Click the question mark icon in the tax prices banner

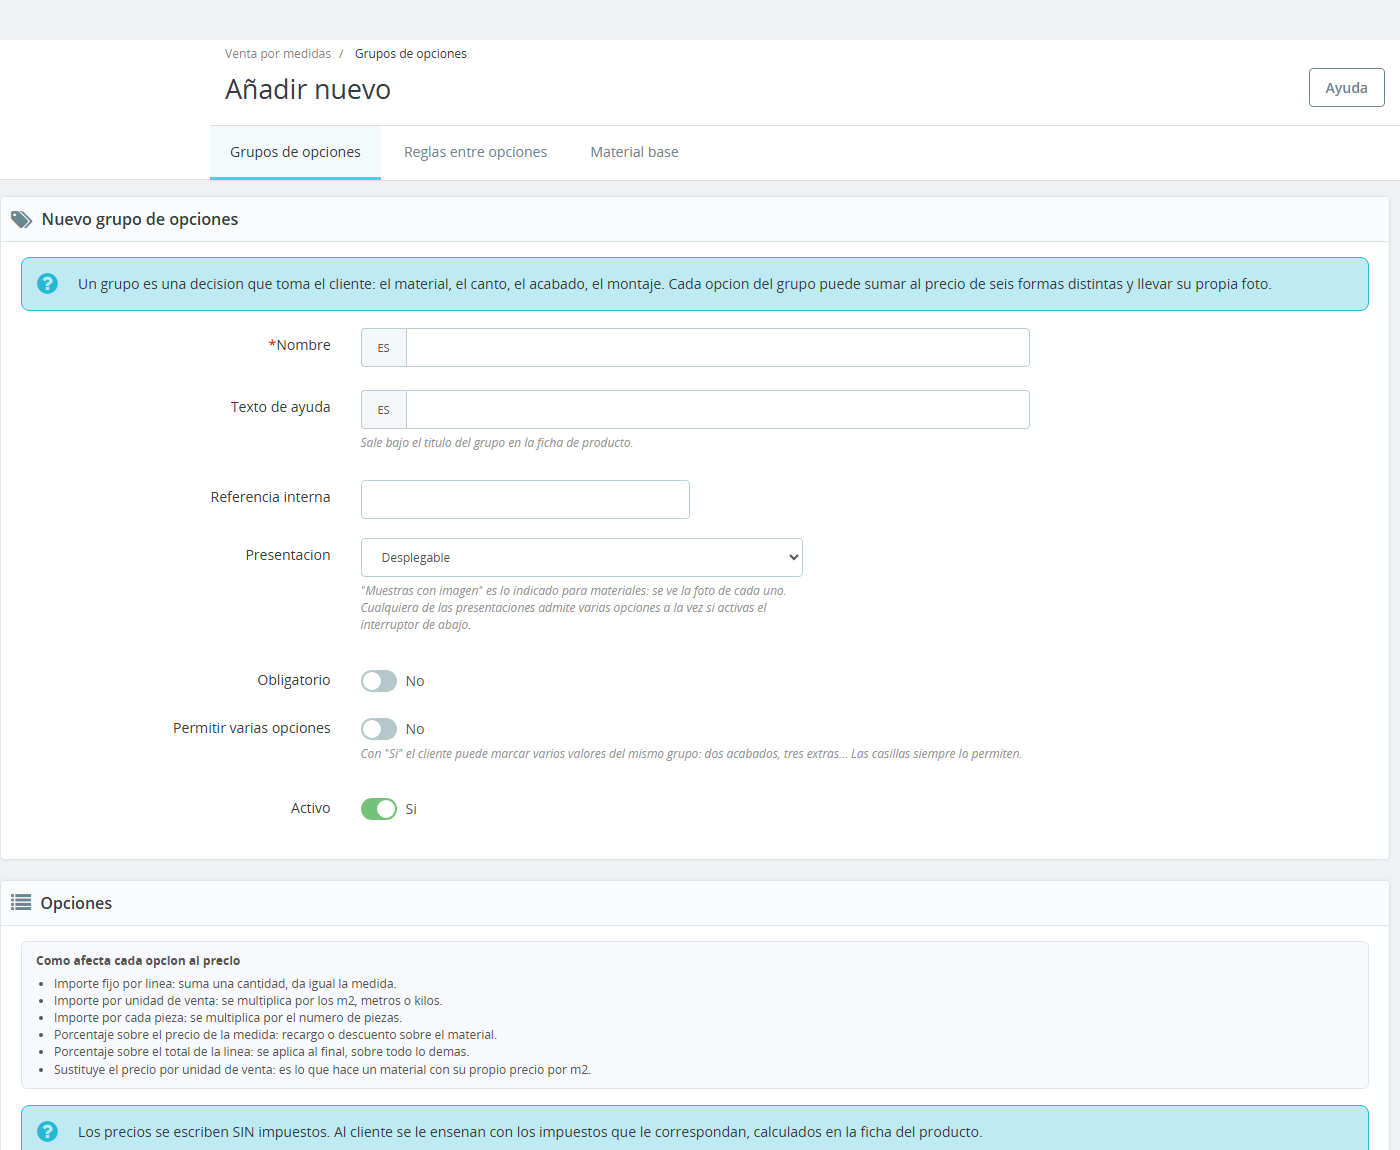click(47, 1132)
